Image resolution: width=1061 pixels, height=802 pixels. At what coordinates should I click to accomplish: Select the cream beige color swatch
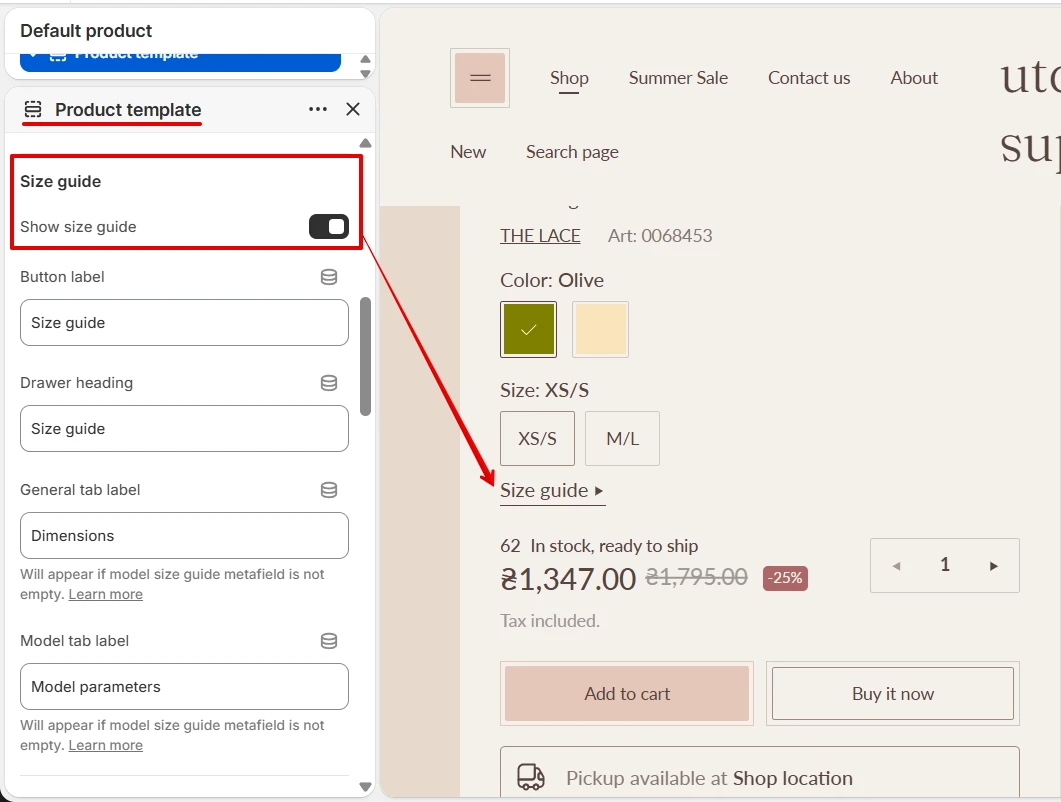600,330
